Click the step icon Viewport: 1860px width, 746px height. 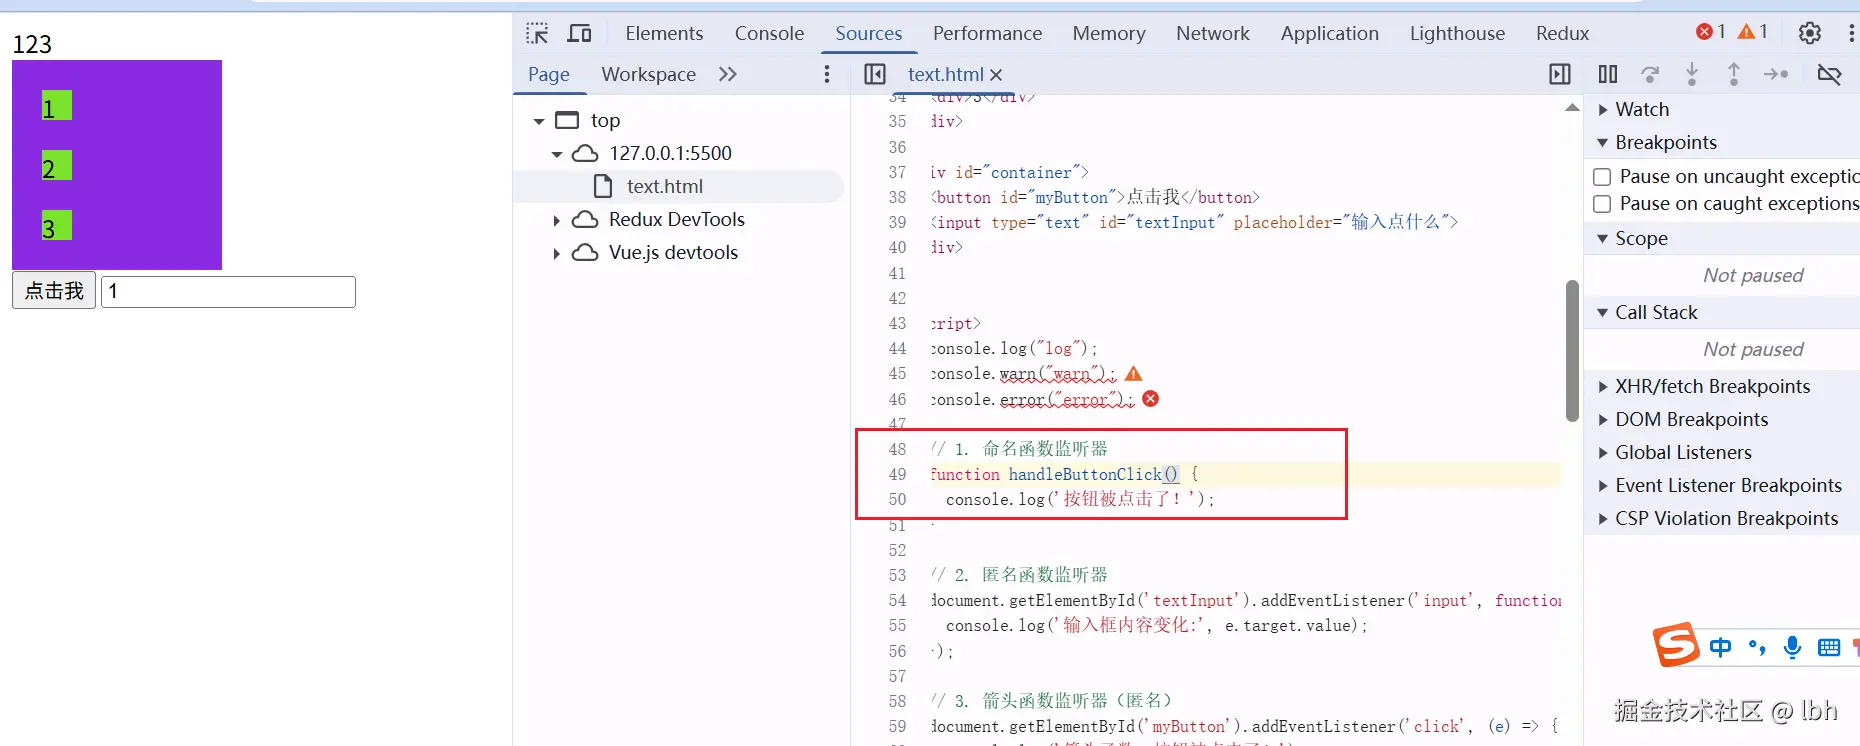[x=1776, y=74]
